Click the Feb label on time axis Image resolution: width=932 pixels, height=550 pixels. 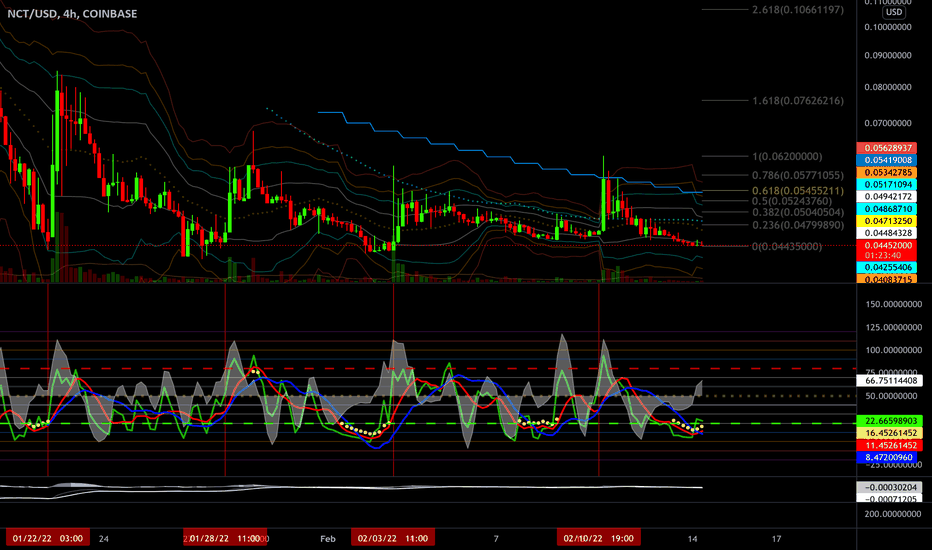pos(328,539)
